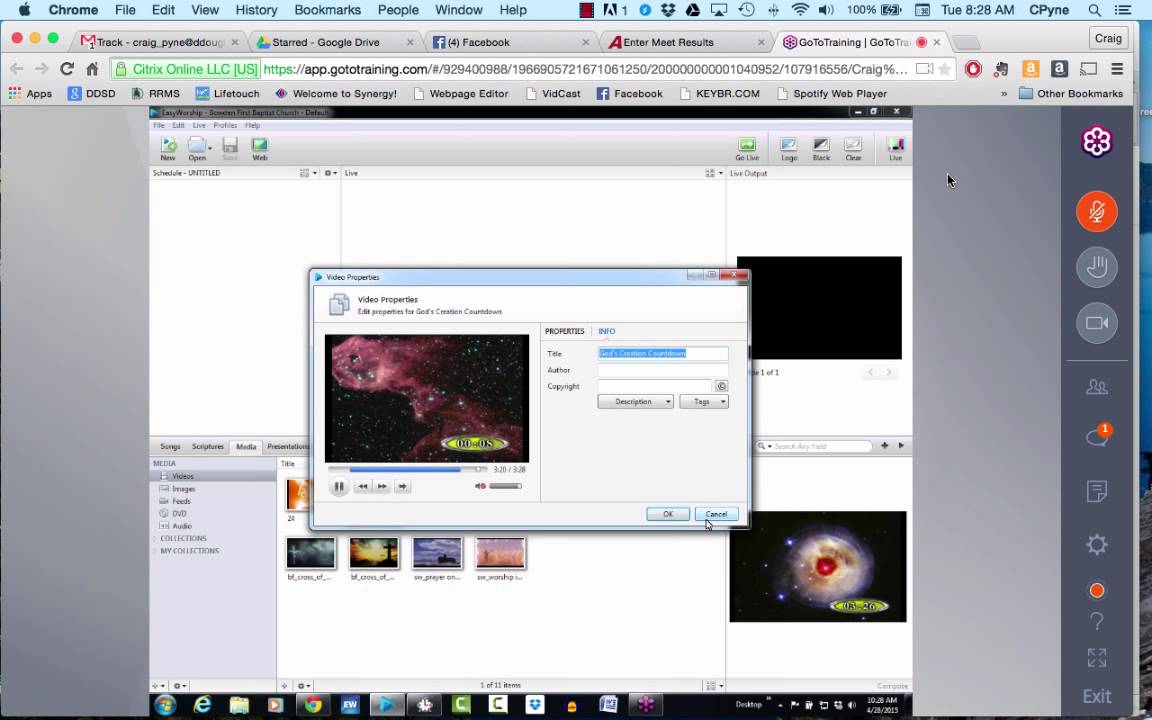Open the Songs tab
This screenshot has width=1152, height=720.
(170, 447)
